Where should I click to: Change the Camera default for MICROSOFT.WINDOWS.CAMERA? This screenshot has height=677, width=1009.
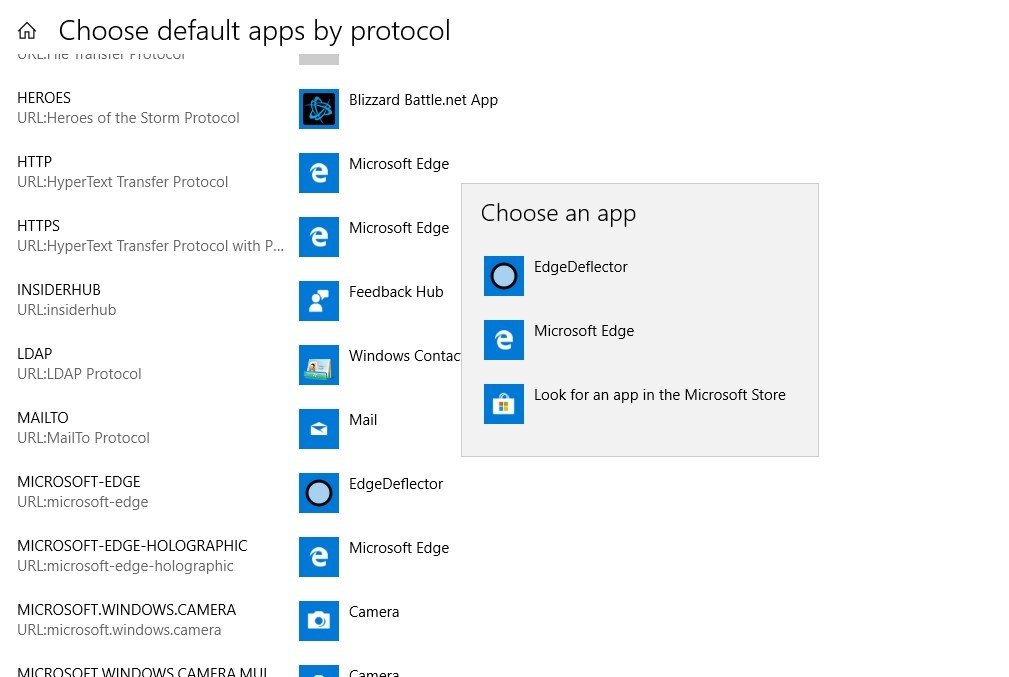click(374, 612)
